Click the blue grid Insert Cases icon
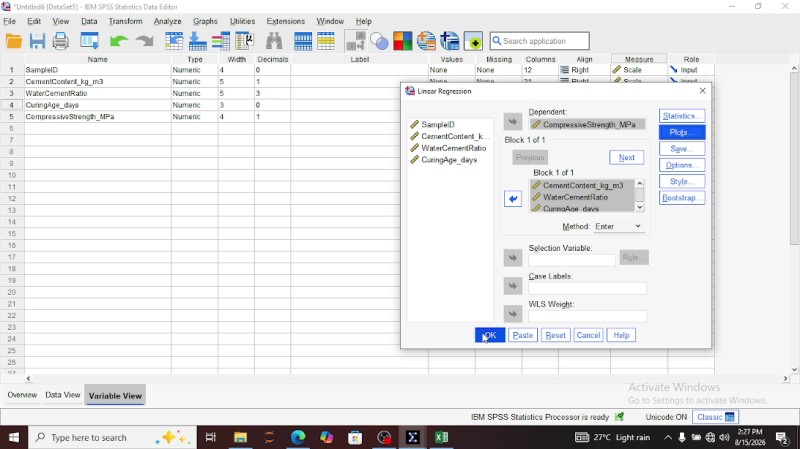Image resolution: width=800 pixels, height=449 pixels. (303, 41)
